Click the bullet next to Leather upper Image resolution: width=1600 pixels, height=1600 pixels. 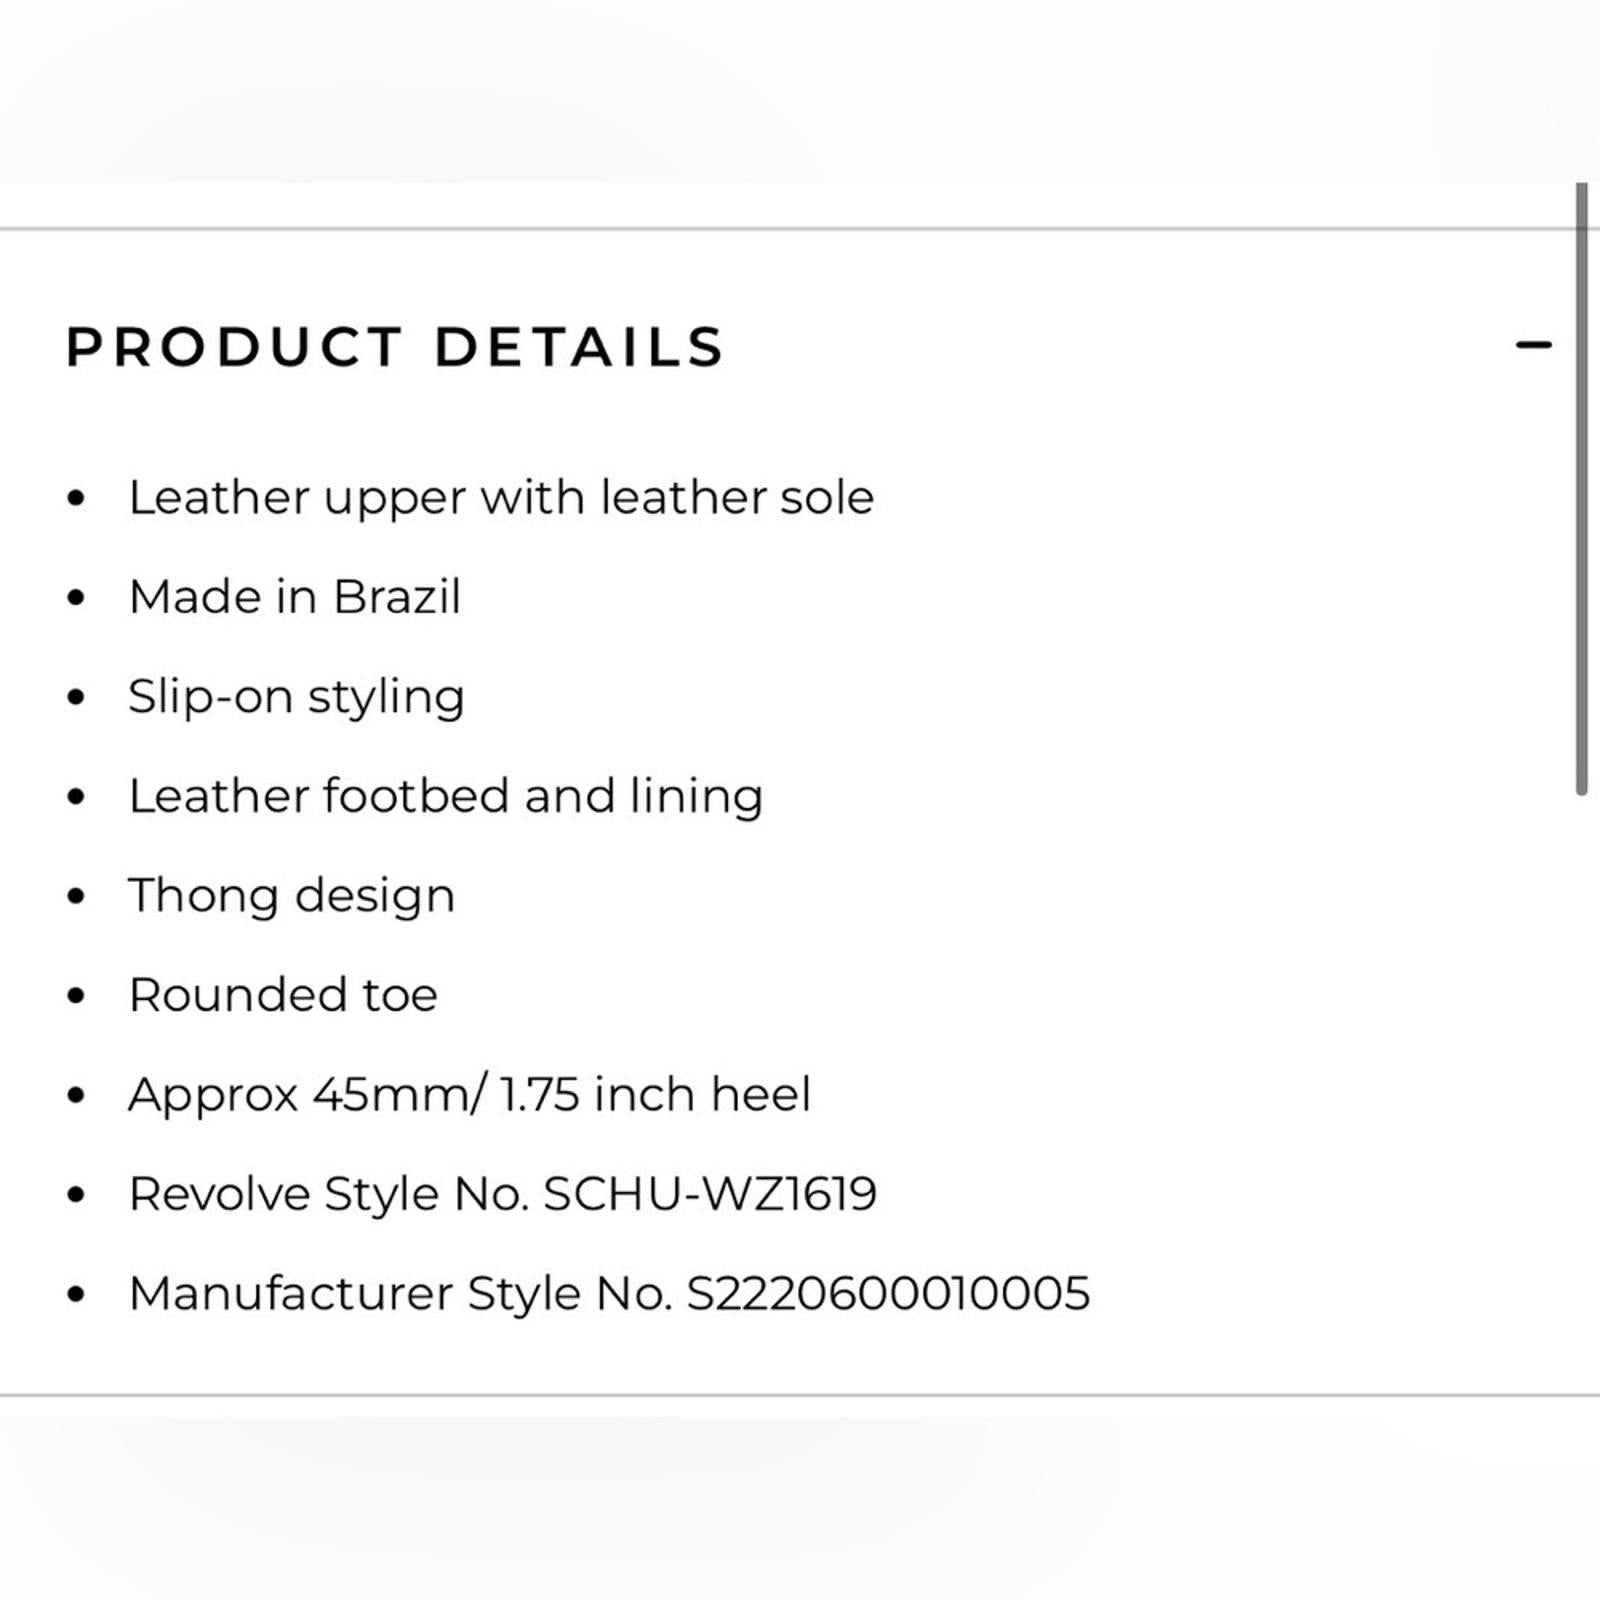pyautogui.click(x=75, y=497)
